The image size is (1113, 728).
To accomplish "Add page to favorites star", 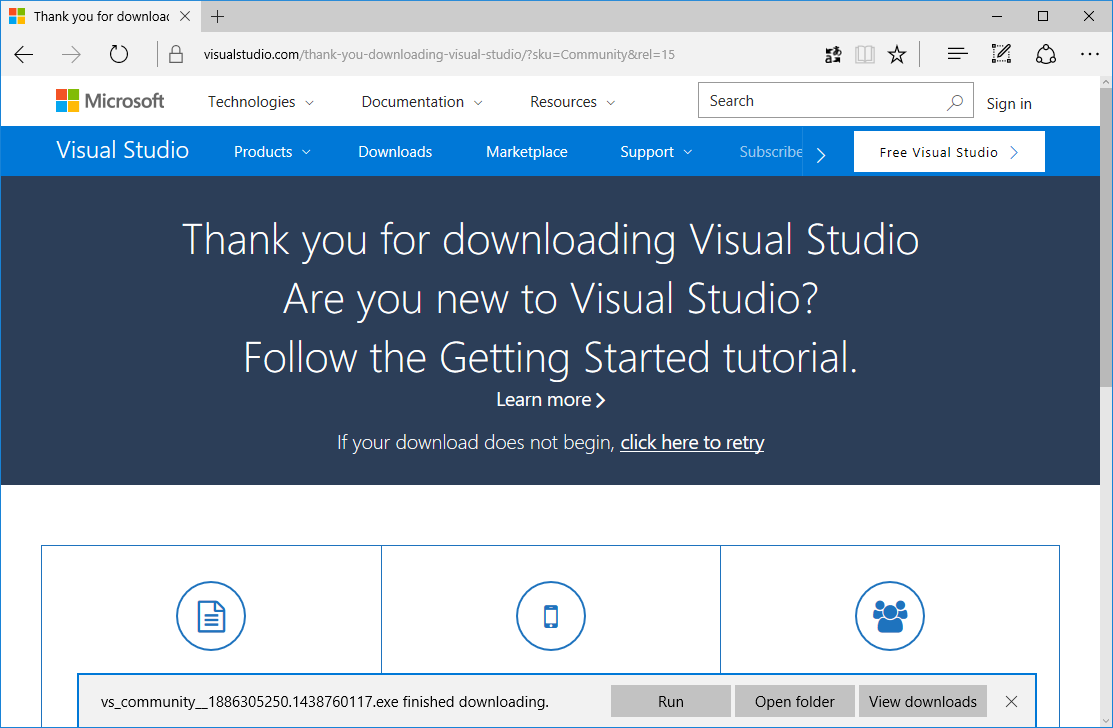I will click(897, 55).
